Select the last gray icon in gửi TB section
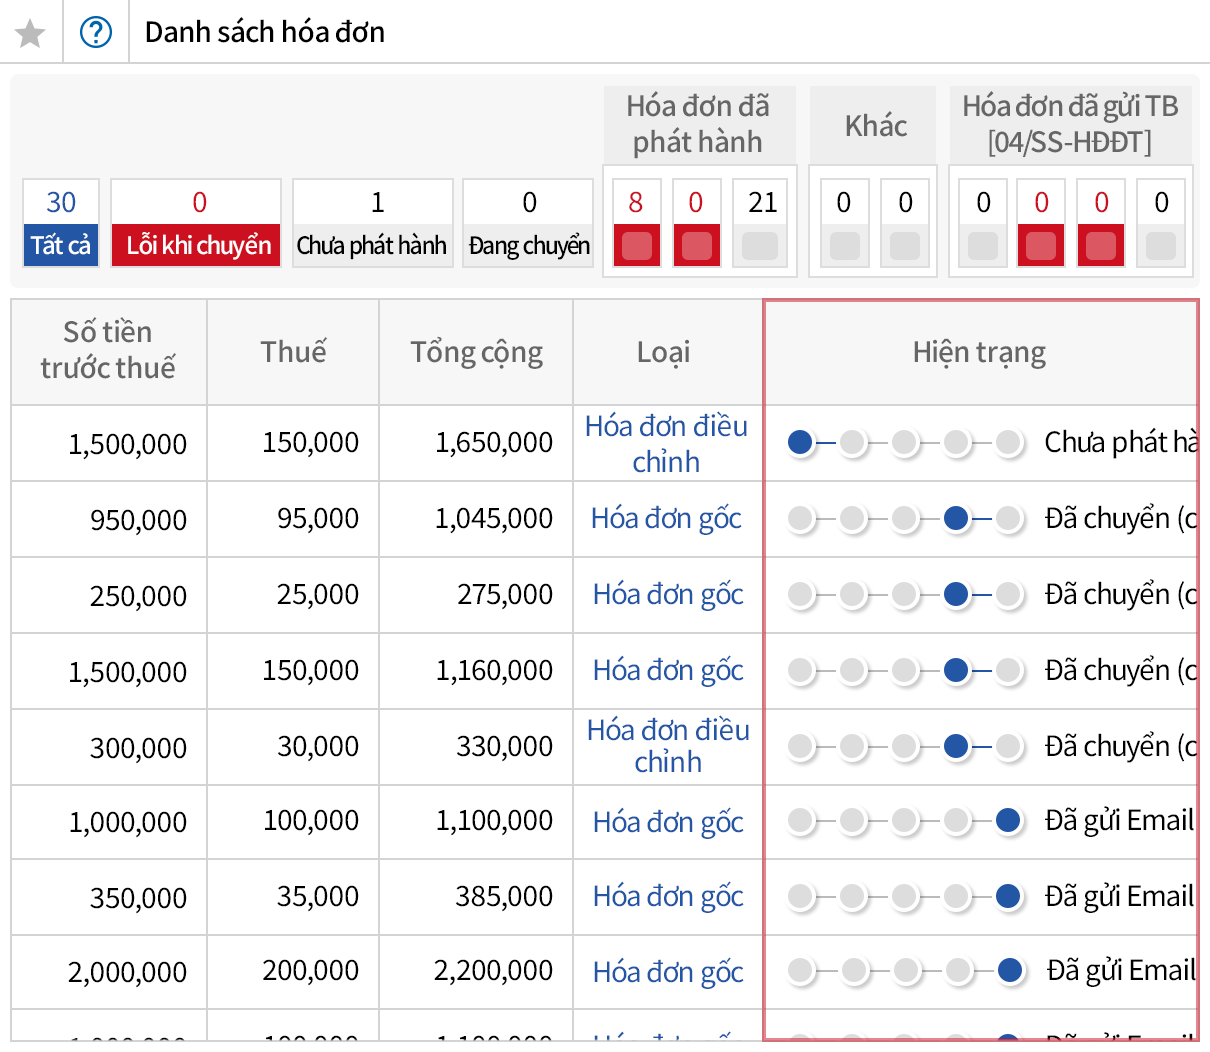The height and width of the screenshot is (1052, 1210). pyautogui.click(x=1160, y=245)
